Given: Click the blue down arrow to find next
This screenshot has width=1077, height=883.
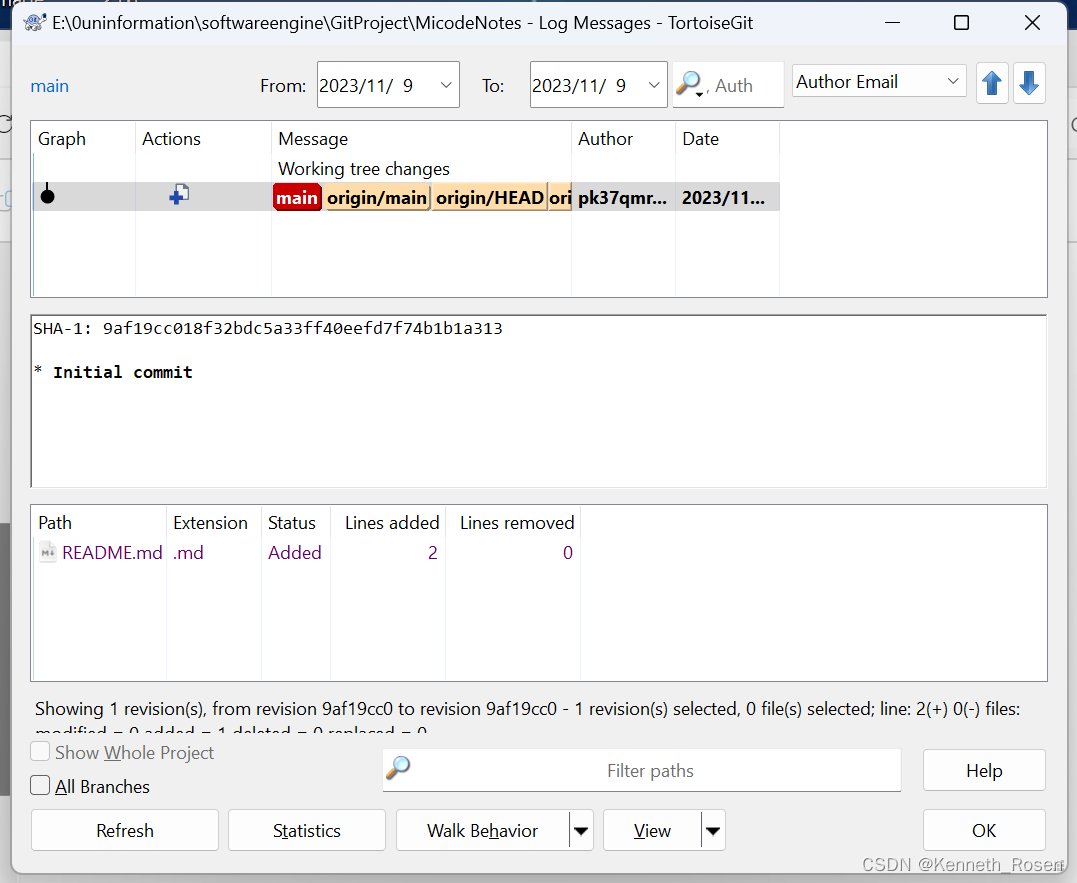Looking at the screenshot, I should 1029,84.
